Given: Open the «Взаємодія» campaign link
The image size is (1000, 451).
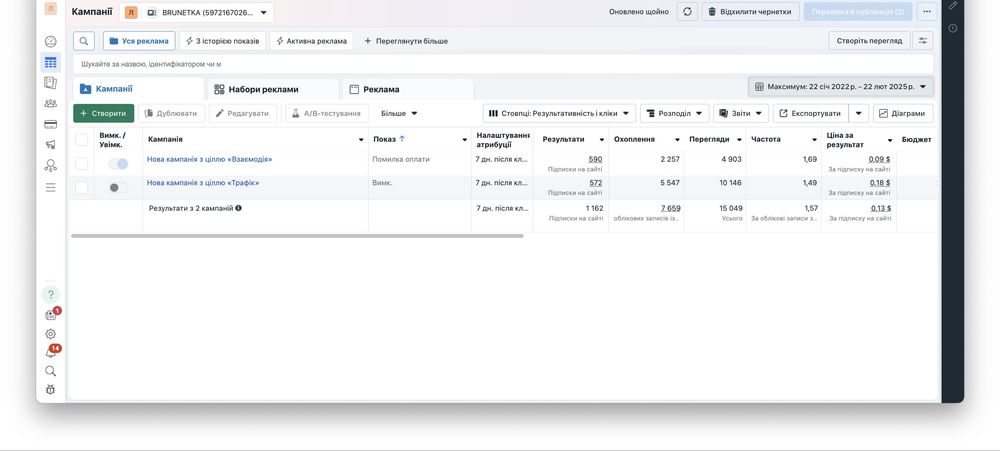Looking at the screenshot, I should (209, 159).
